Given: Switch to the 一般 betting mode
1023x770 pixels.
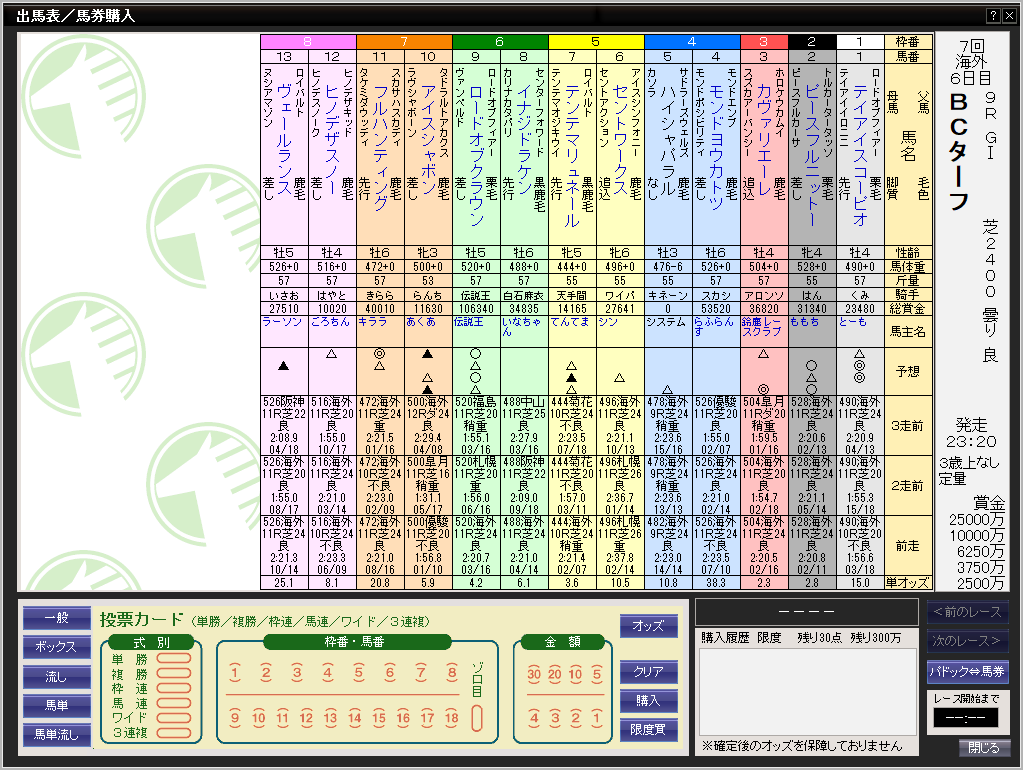Looking at the screenshot, I should coord(56,619).
